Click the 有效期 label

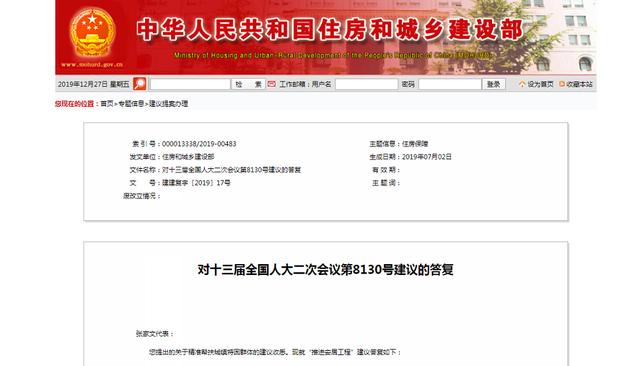386,170
